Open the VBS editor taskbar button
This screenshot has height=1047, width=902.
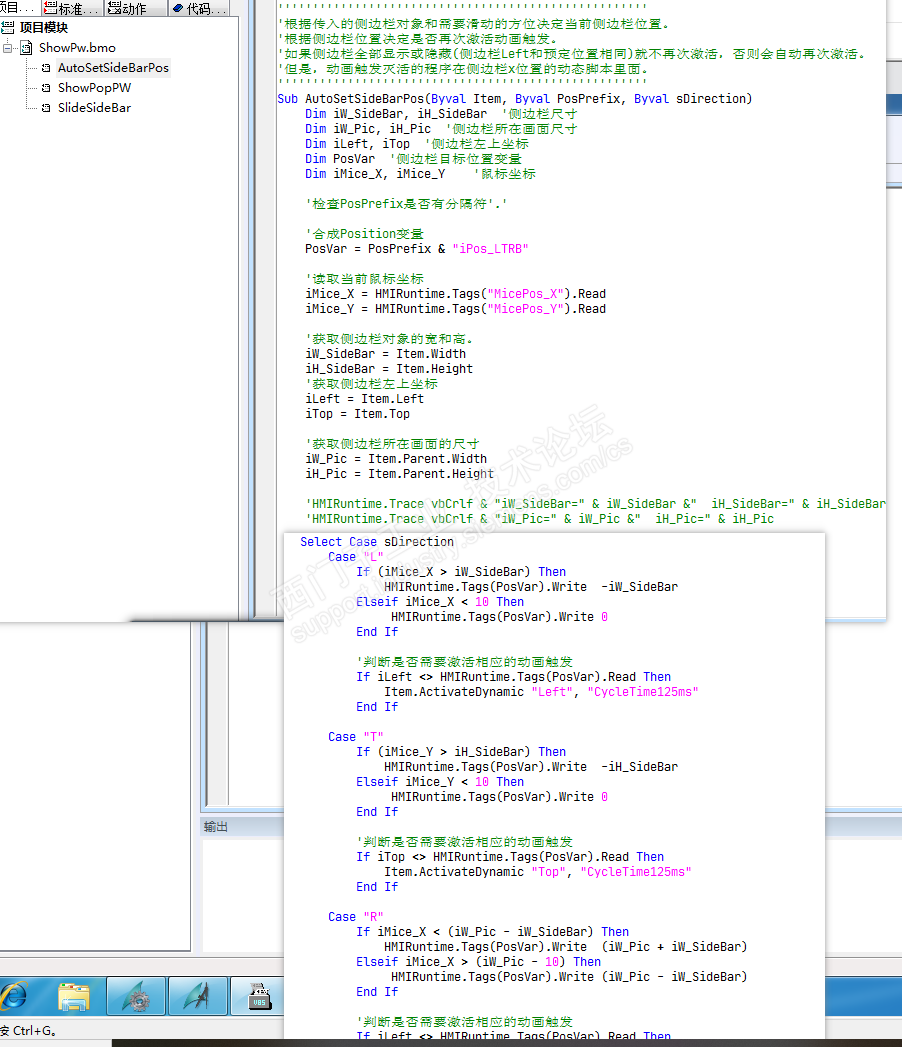click(x=258, y=996)
